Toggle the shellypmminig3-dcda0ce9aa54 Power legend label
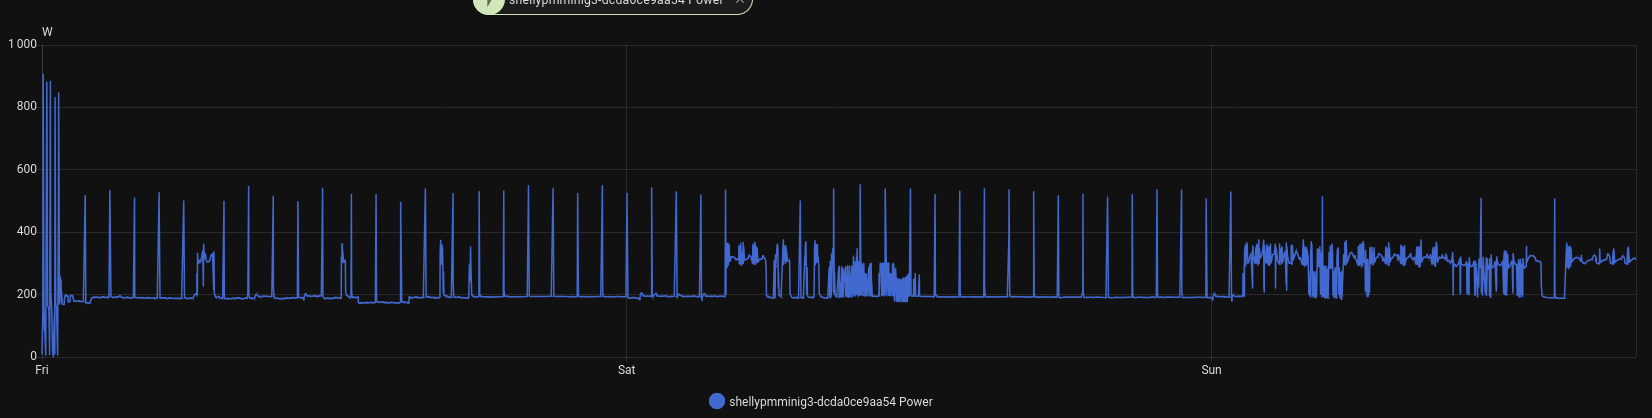1652x418 pixels. tap(830, 402)
